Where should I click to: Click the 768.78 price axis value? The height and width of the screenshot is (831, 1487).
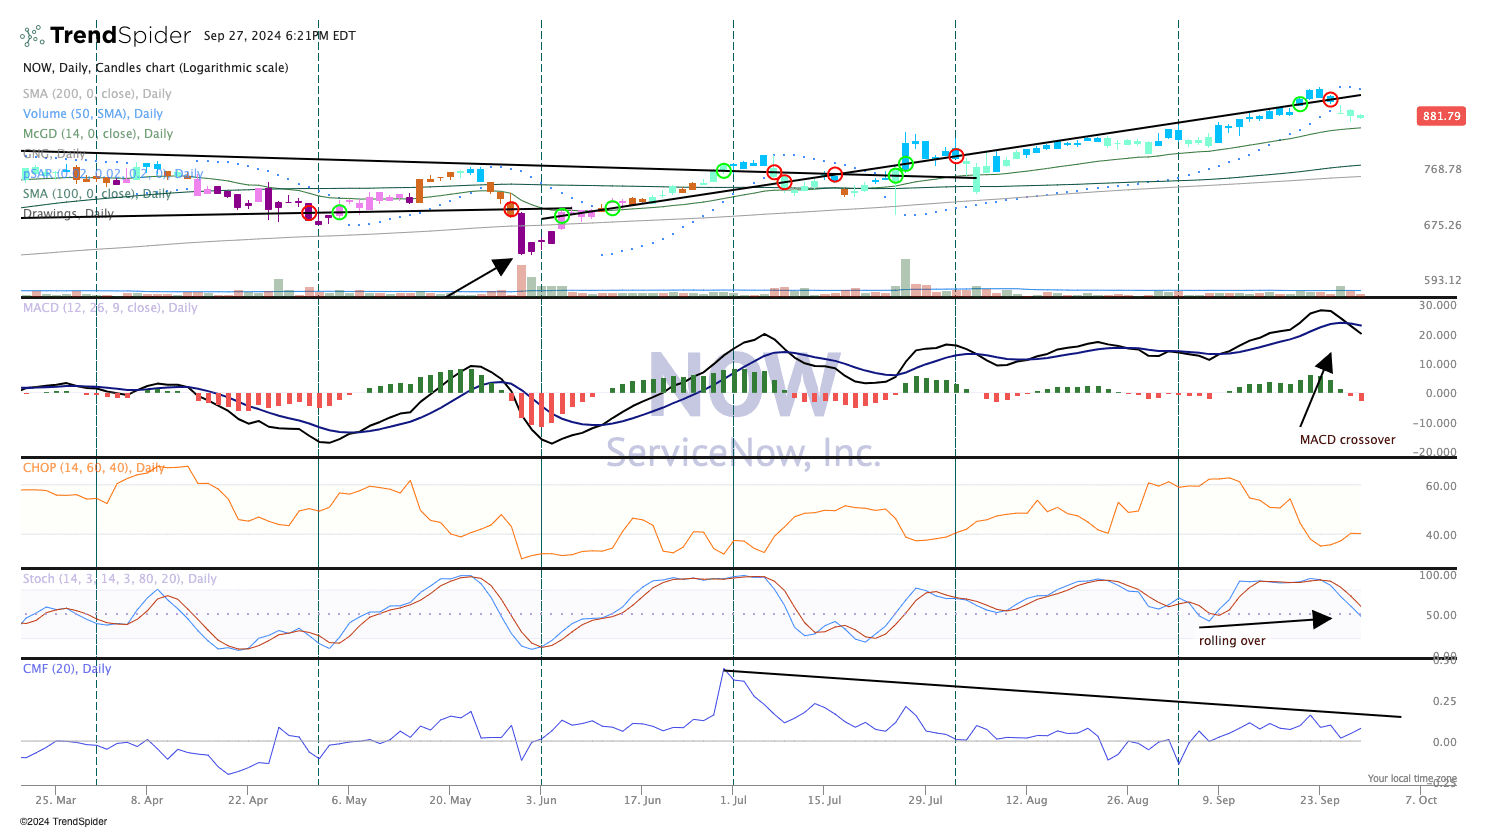coord(1443,169)
